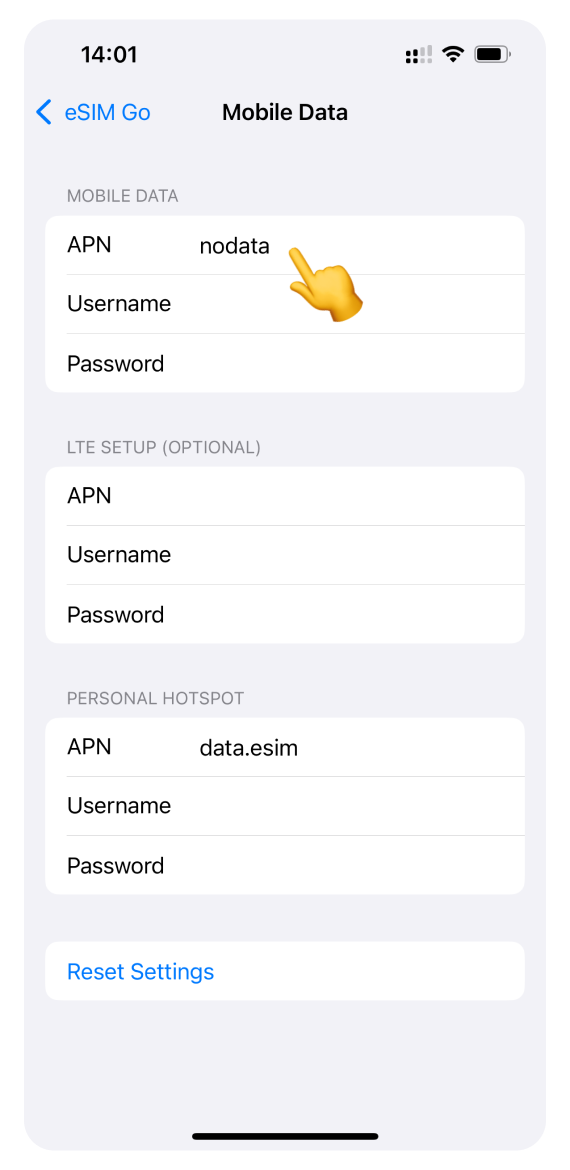Tap the home indicator bar
This screenshot has width=570, height=1170.
pyautogui.click(x=285, y=1136)
